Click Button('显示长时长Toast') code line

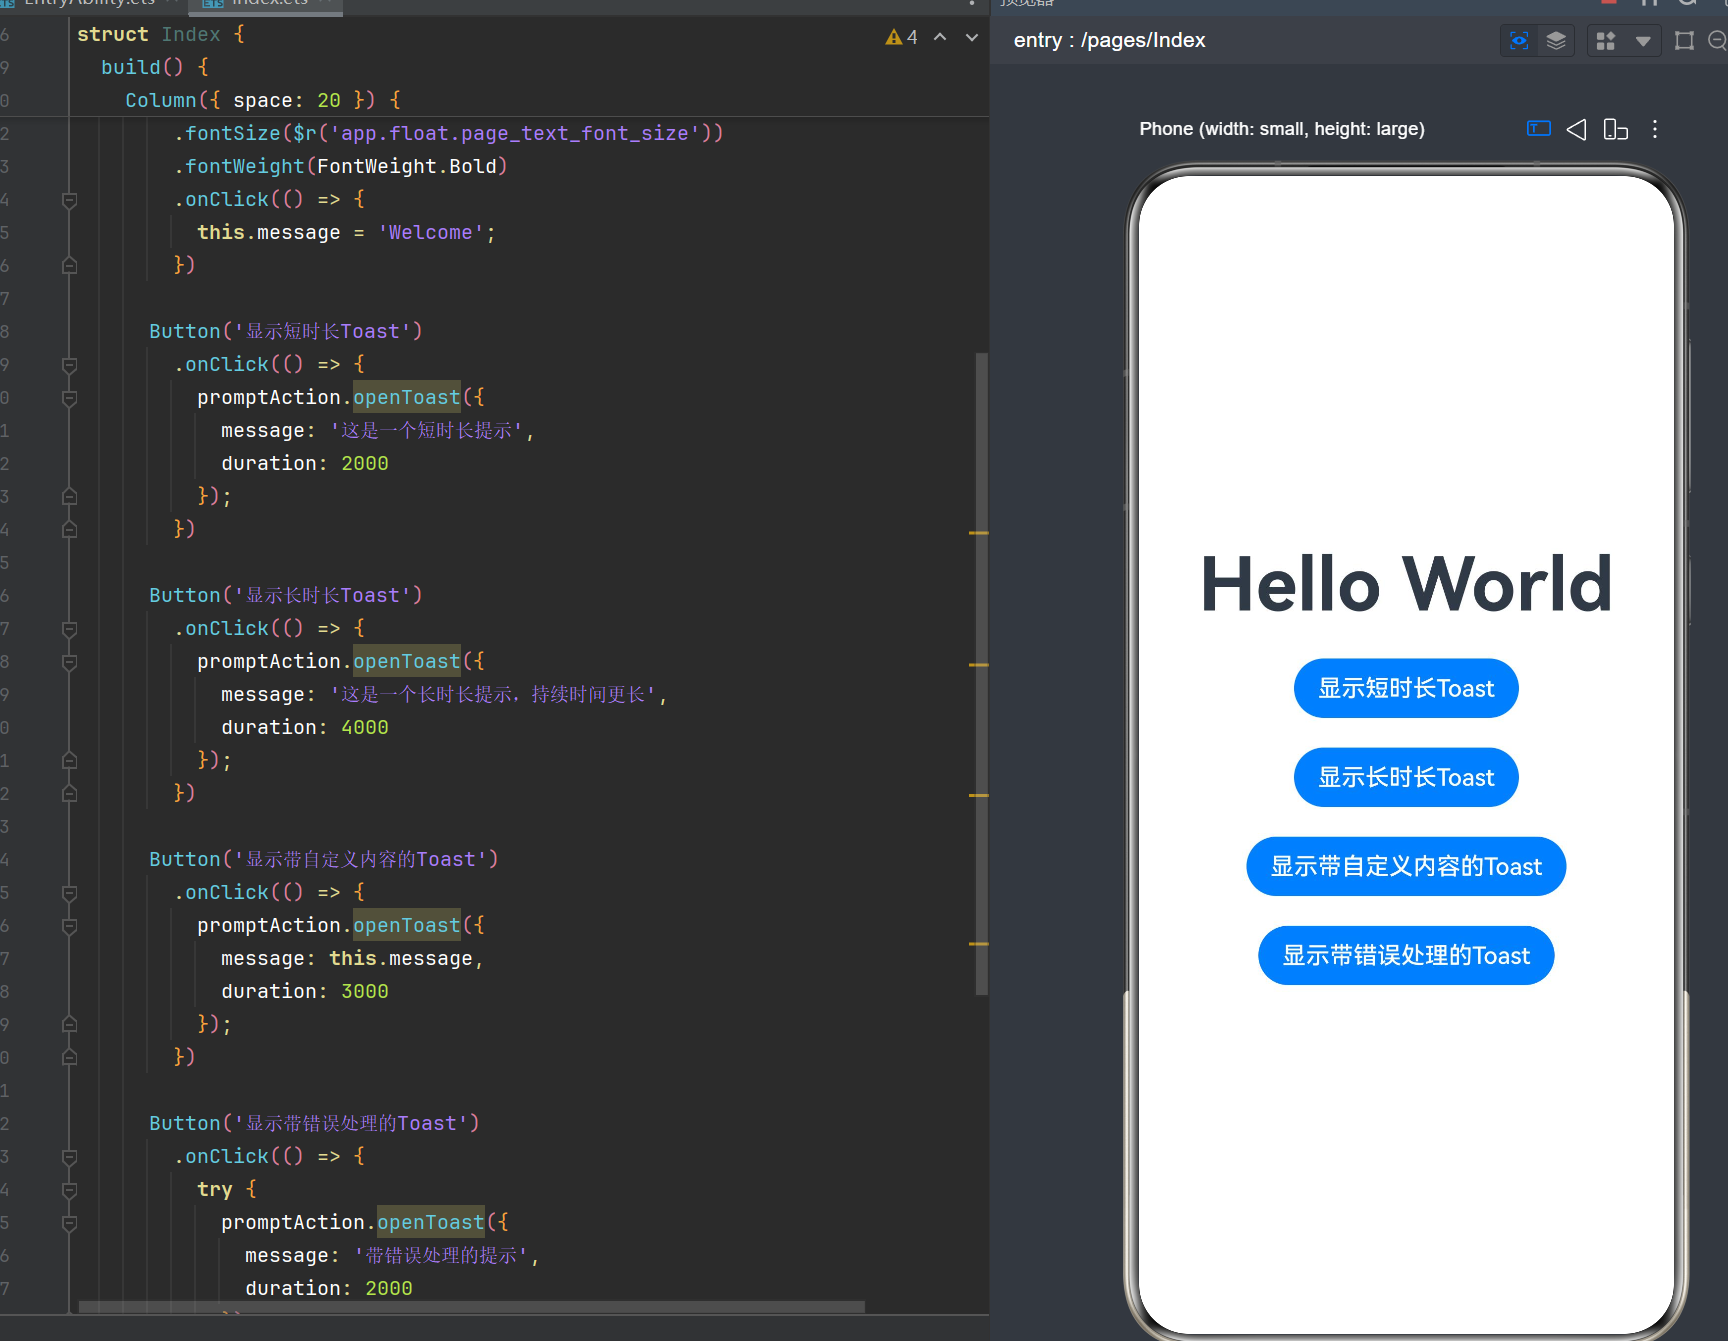coord(286,595)
